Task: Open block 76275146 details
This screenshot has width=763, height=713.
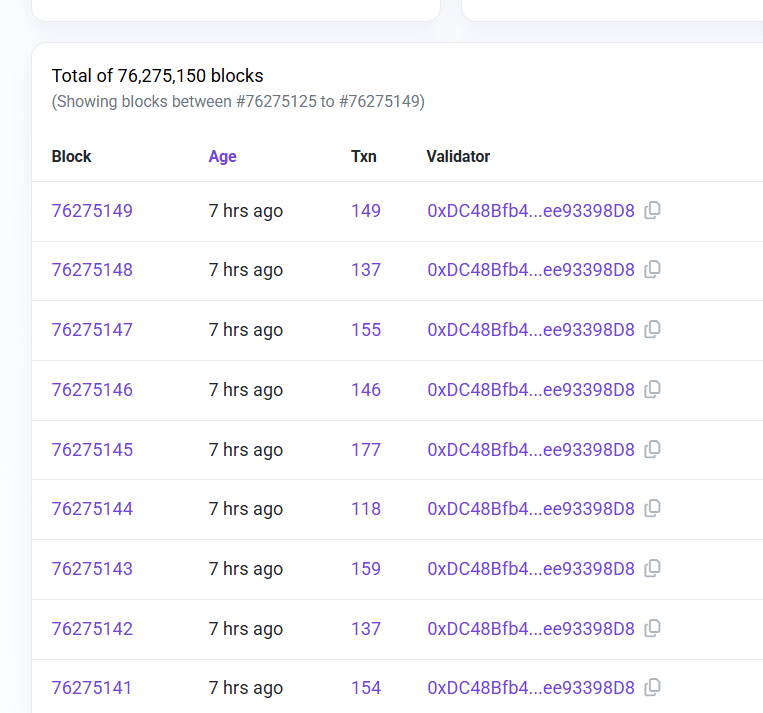Action: pyautogui.click(x=92, y=390)
